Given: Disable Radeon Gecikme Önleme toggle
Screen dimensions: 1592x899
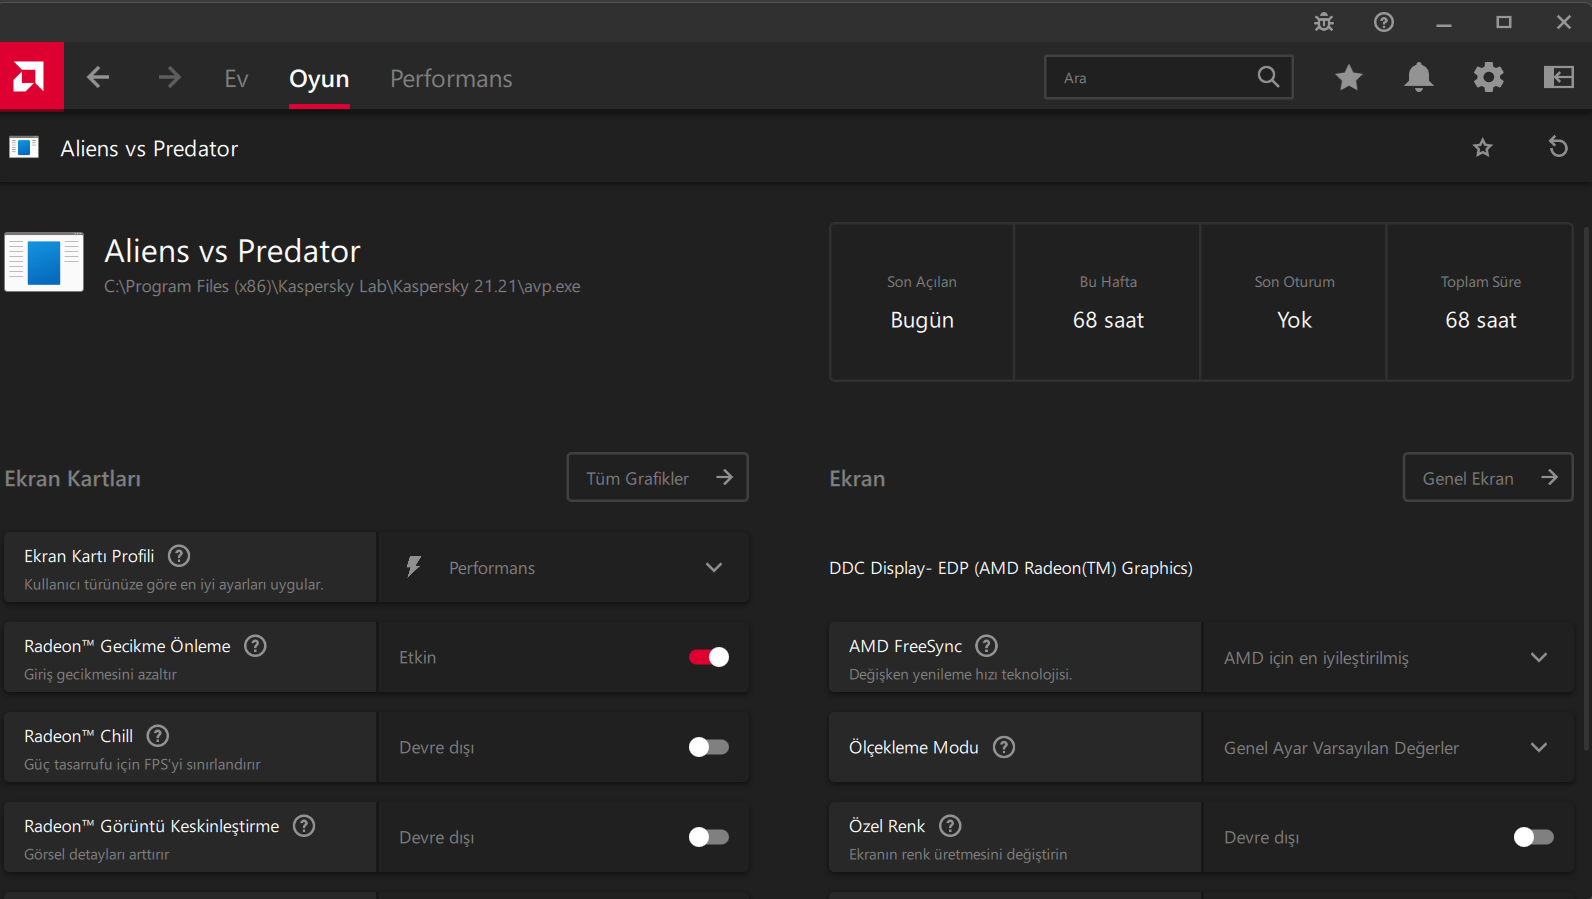Looking at the screenshot, I should pos(709,657).
